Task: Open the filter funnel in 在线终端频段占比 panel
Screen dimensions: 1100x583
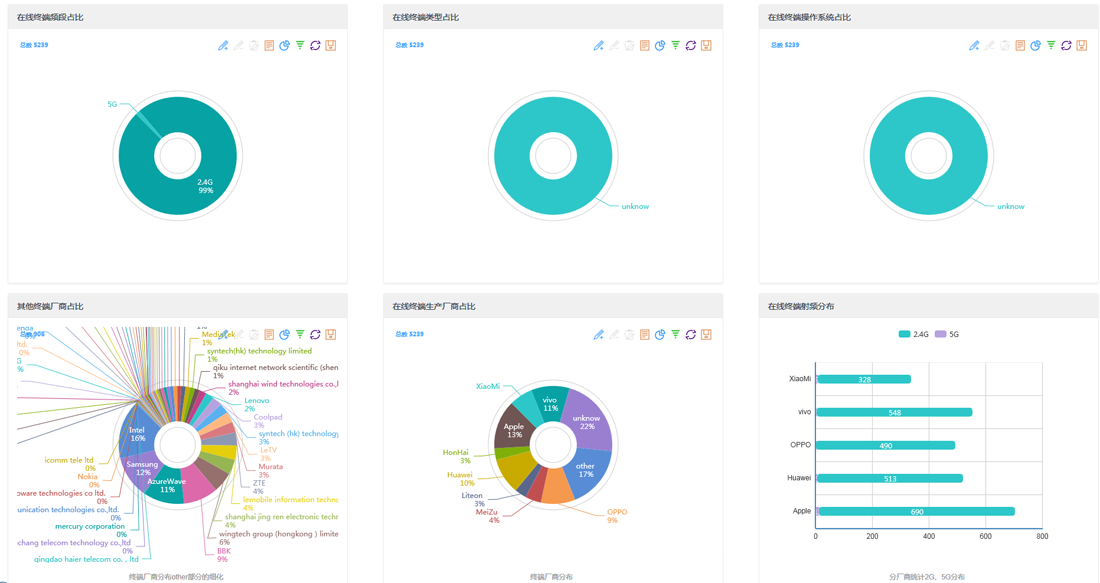Action: 300,45
